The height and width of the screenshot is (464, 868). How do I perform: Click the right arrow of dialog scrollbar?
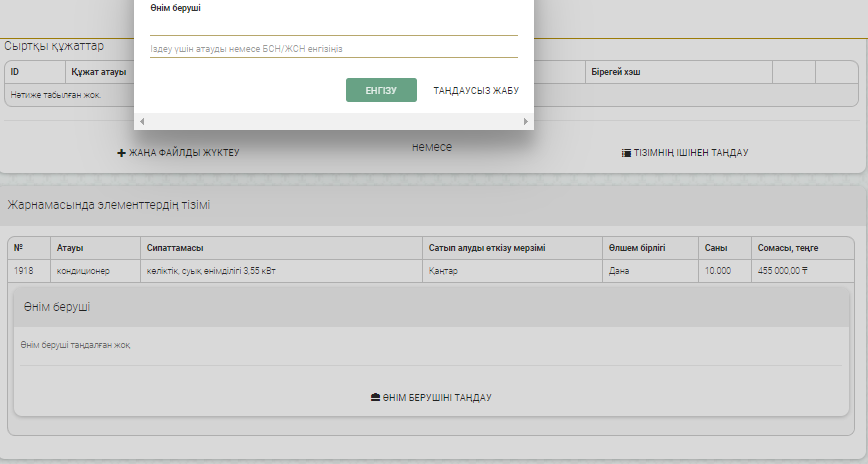coord(526,121)
